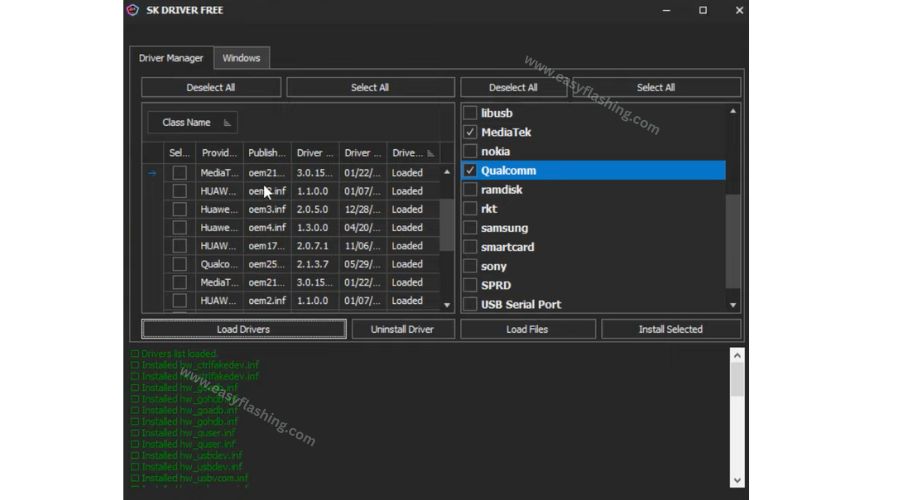Click scroll down arrow of vendor list
This screenshot has height=500, width=900.
tap(733, 305)
